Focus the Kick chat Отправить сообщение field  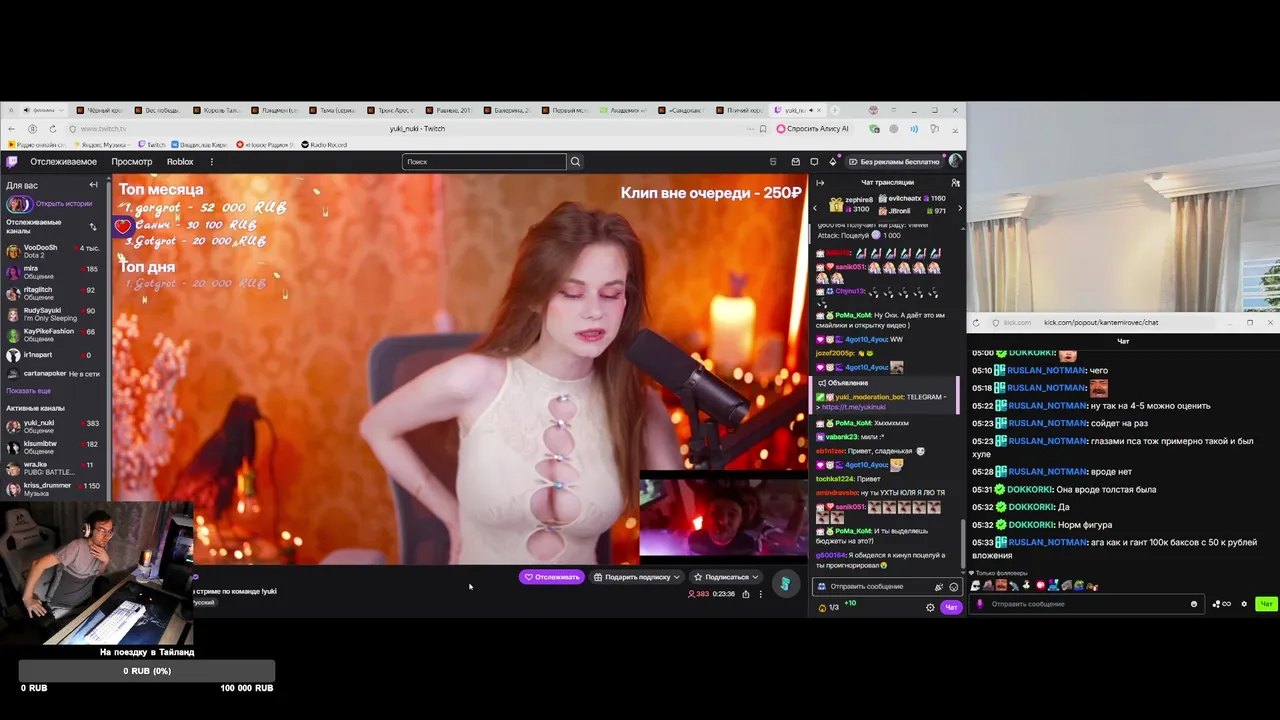[1085, 604]
